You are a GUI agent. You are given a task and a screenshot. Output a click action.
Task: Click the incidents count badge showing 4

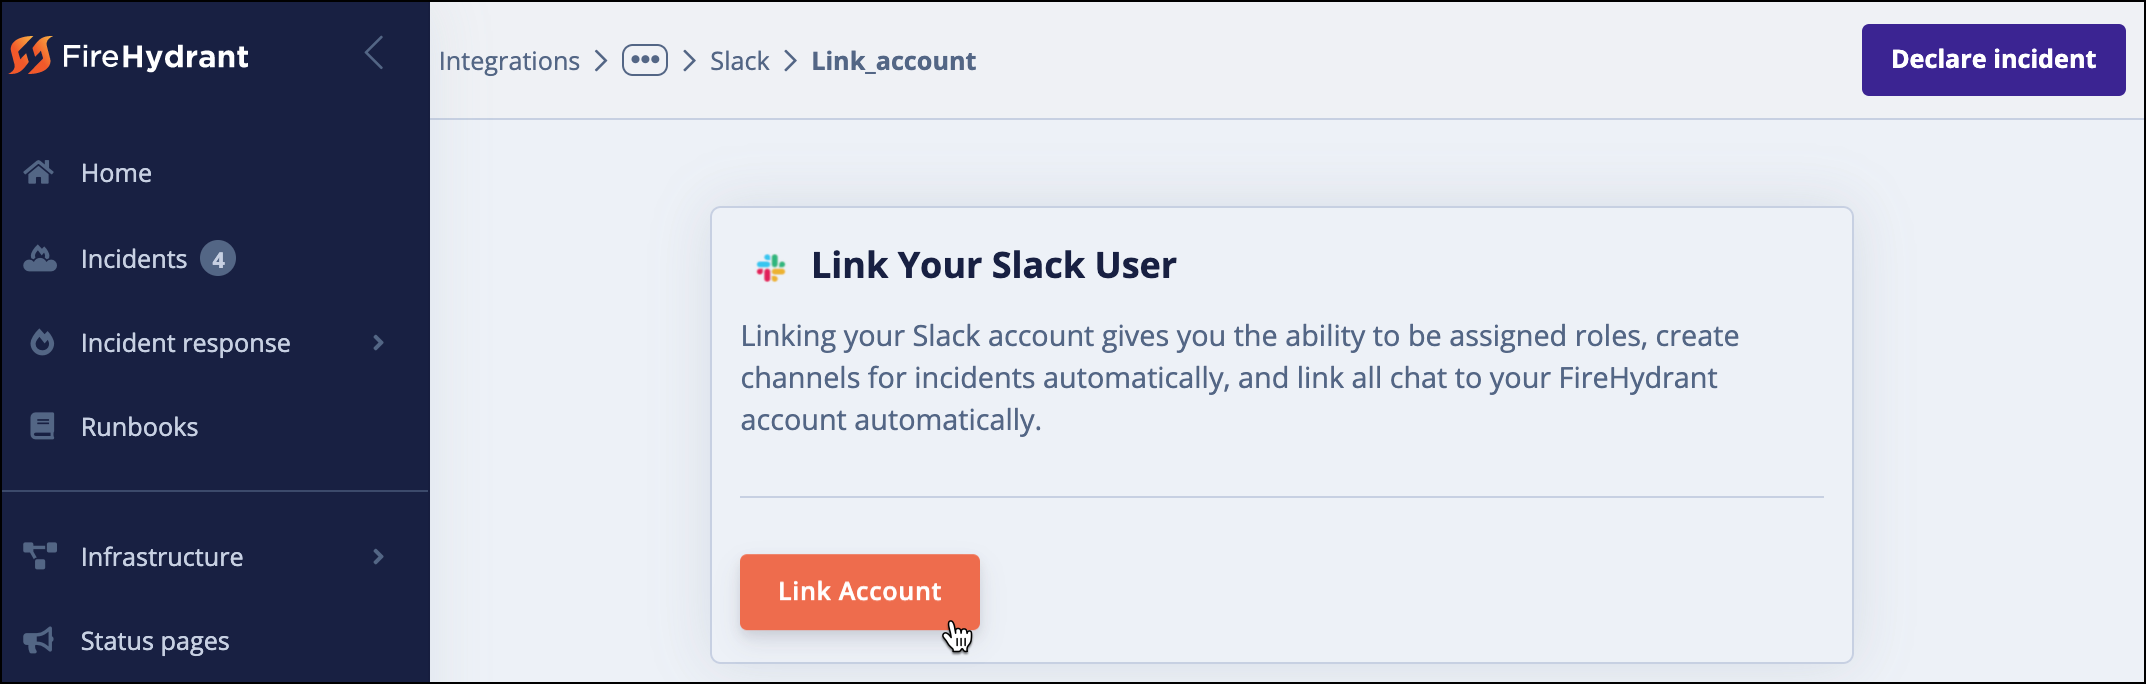219,258
